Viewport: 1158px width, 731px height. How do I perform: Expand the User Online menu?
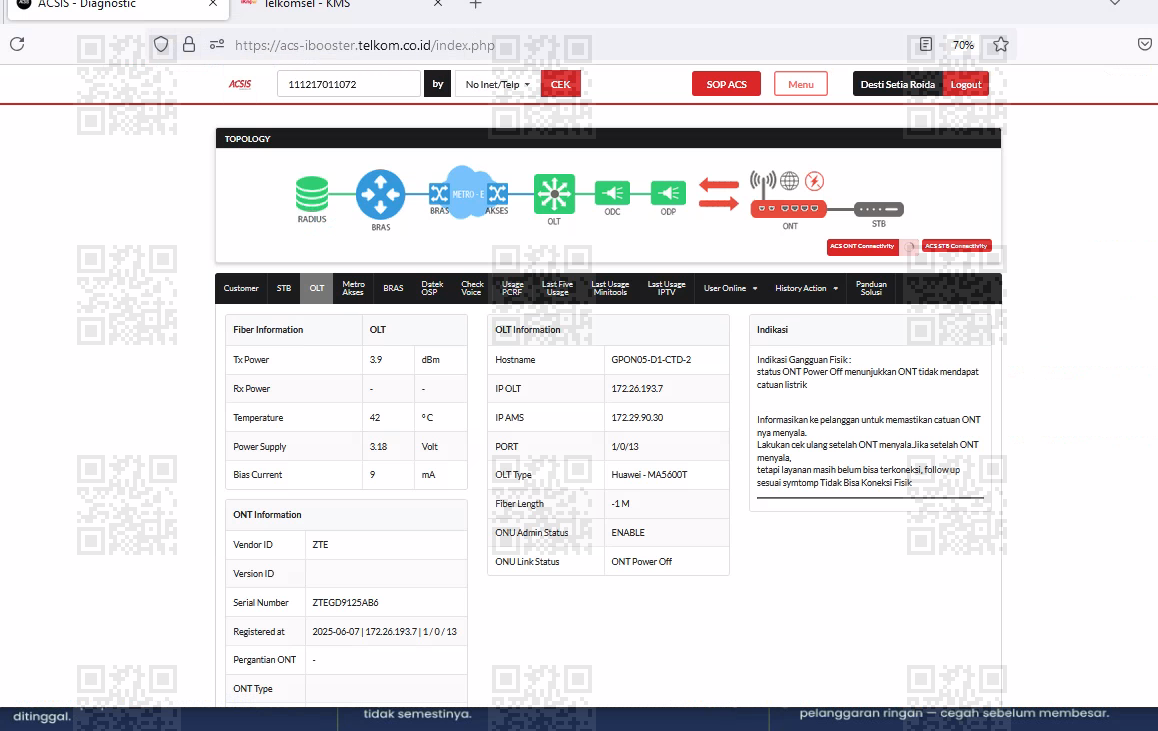point(730,288)
